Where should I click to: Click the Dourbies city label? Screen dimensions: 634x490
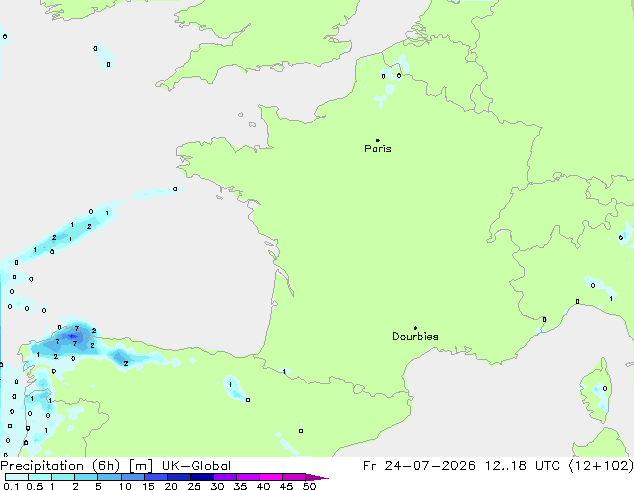415,336
